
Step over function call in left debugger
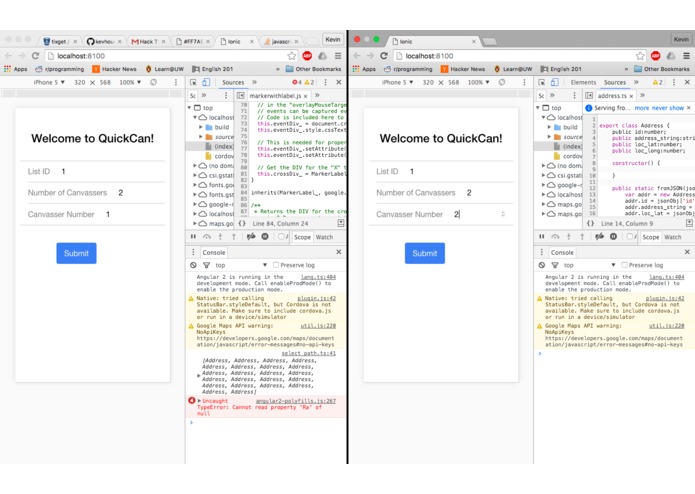(207, 237)
